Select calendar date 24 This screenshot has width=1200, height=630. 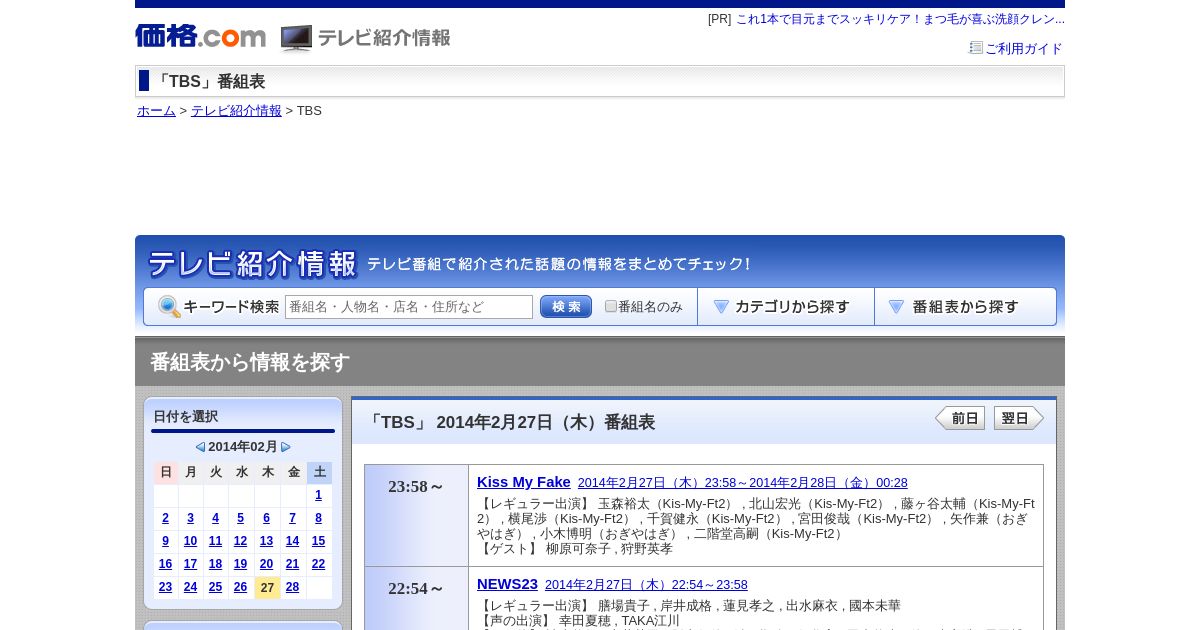190,587
